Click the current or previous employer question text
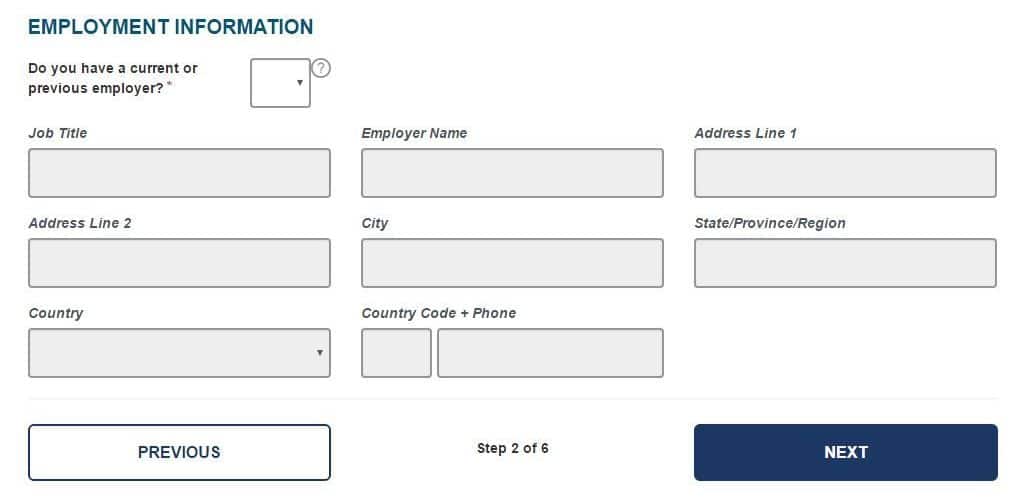This screenshot has height=497, width=1017. click(113, 78)
